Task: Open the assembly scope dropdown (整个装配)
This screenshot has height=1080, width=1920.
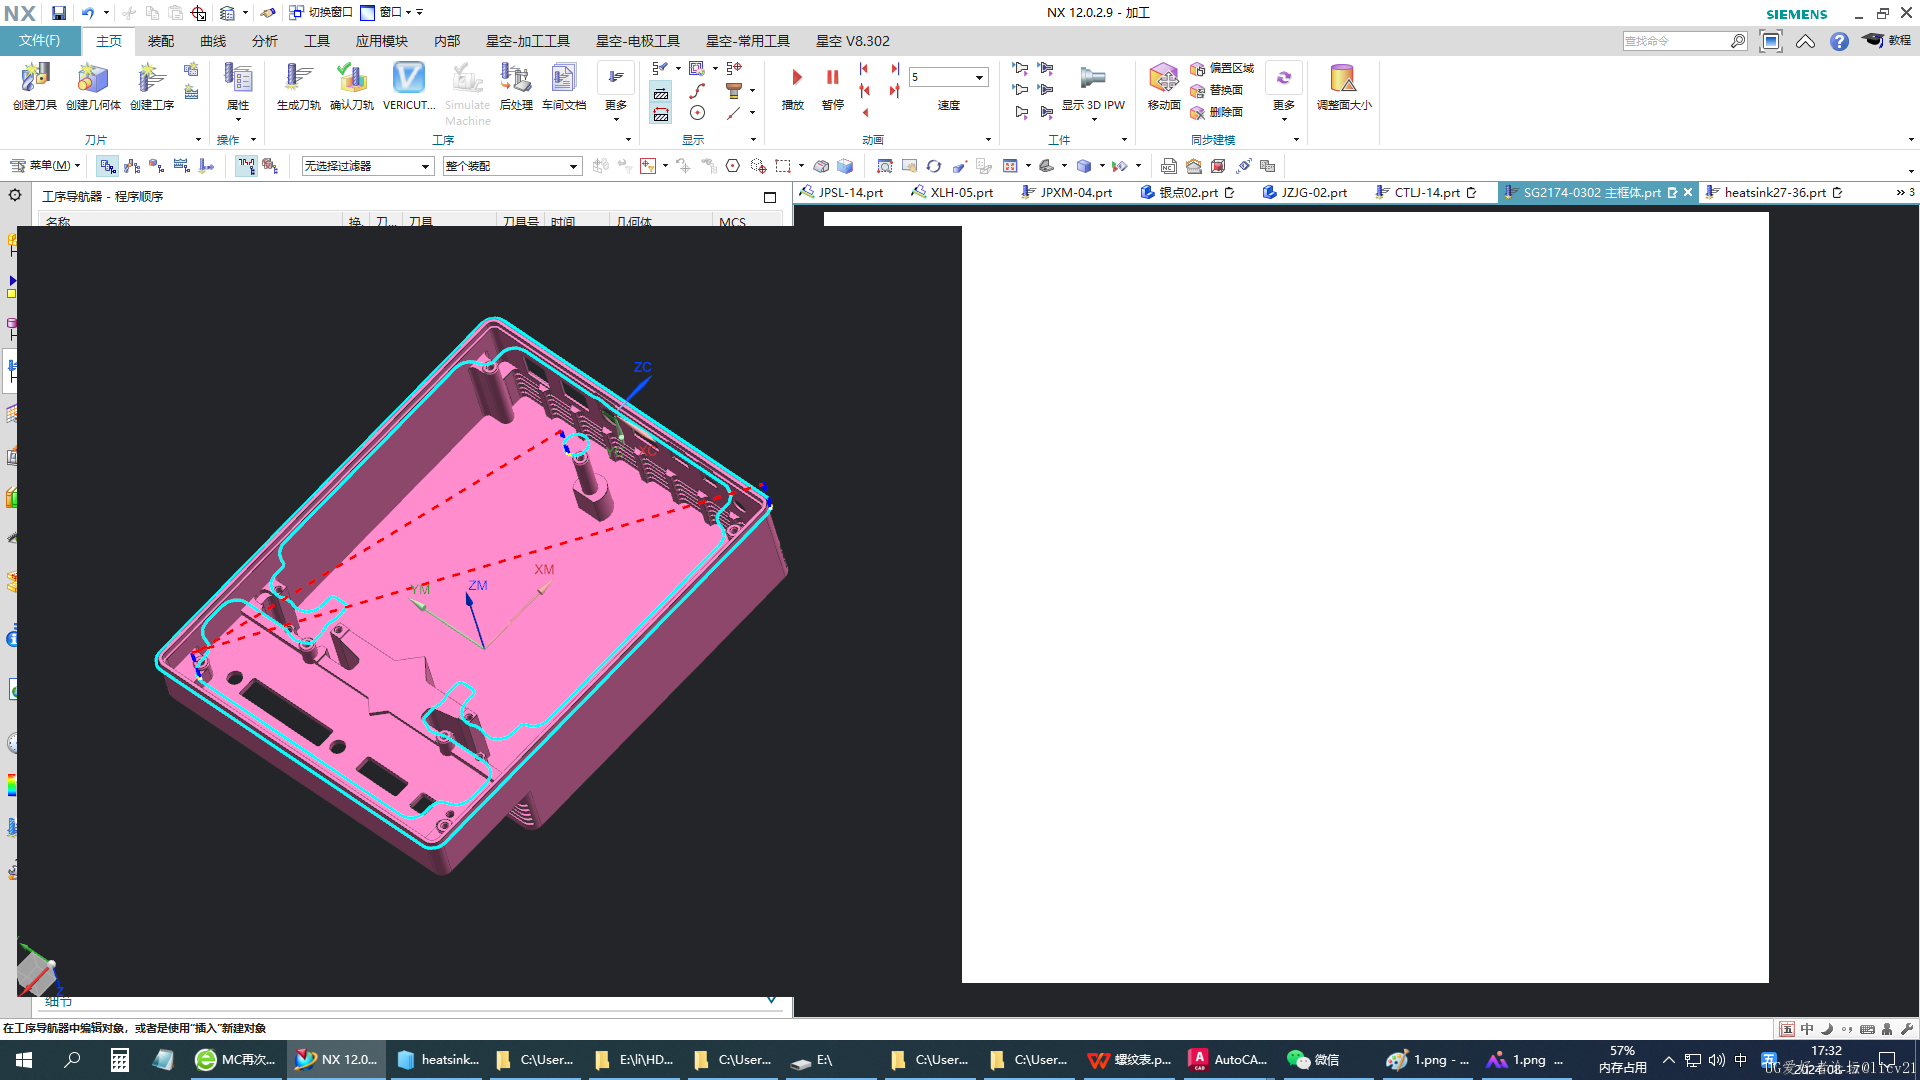Action: [x=512, y=166]
